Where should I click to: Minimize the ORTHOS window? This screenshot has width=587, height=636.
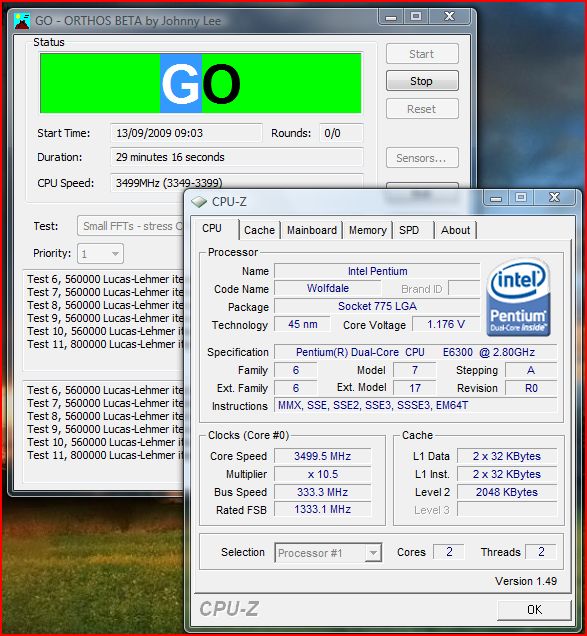pos(391,17)
